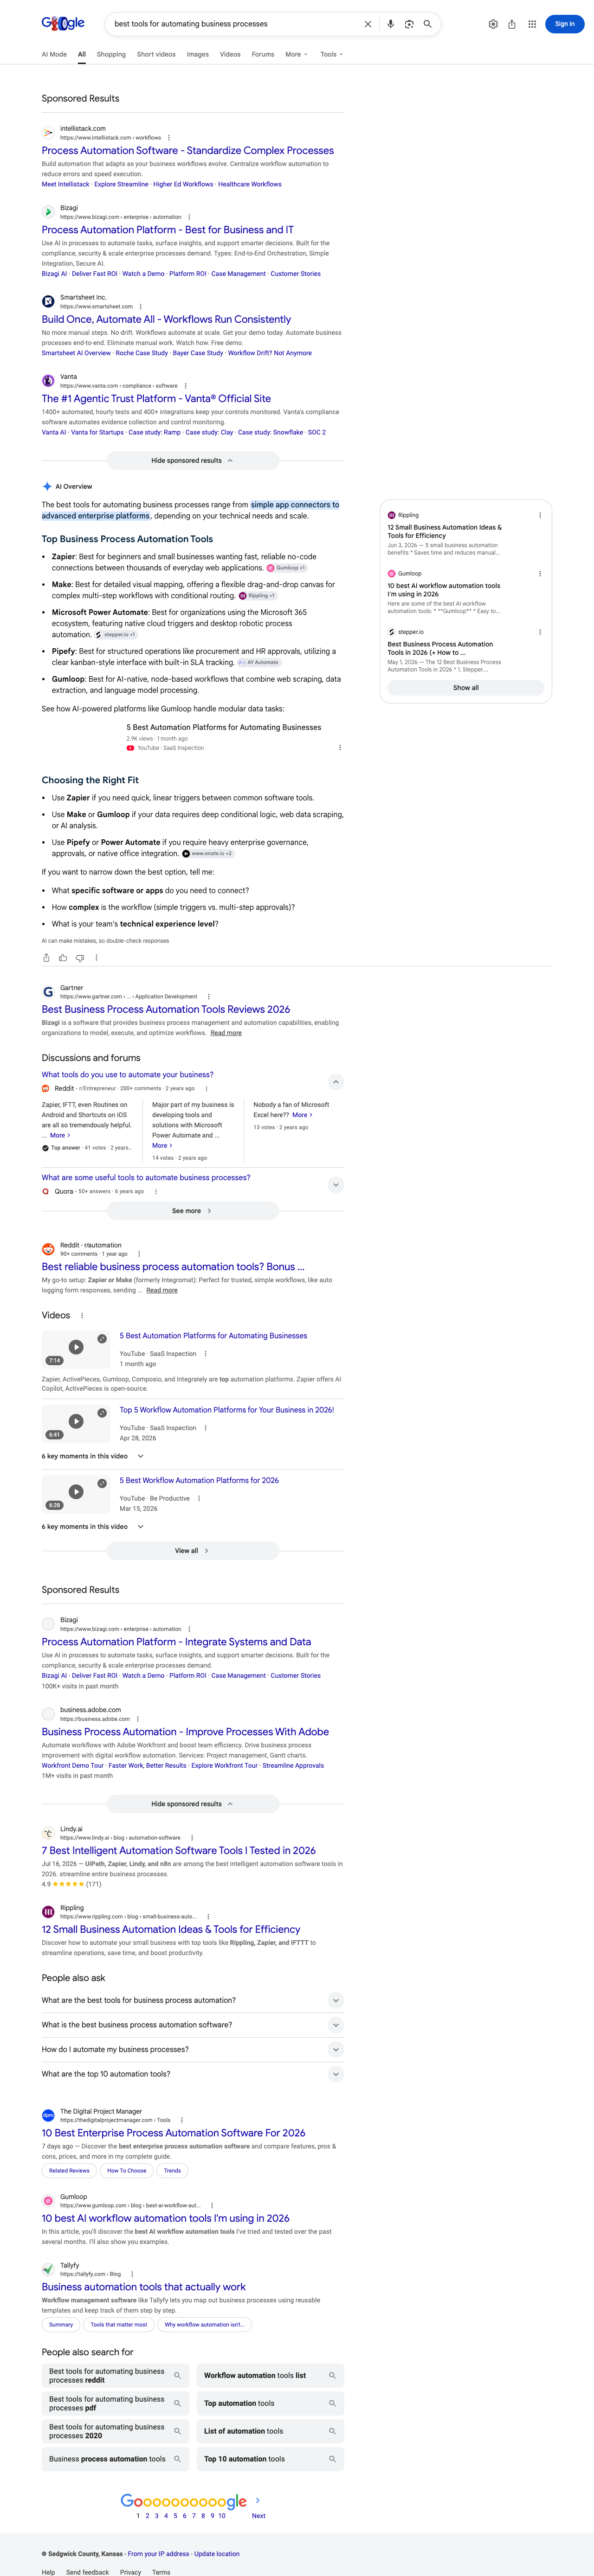This screenshot has width=594, height=2576.
Task: Switch to AI Mode tab
Action: click(54, 54)
